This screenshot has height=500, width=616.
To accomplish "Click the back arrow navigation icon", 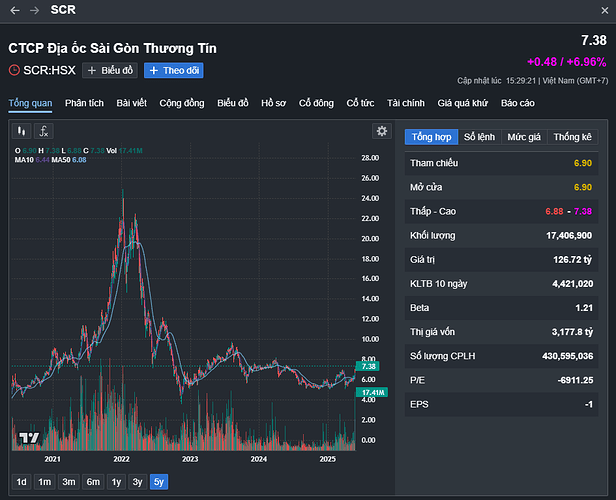I will (14, 10).
